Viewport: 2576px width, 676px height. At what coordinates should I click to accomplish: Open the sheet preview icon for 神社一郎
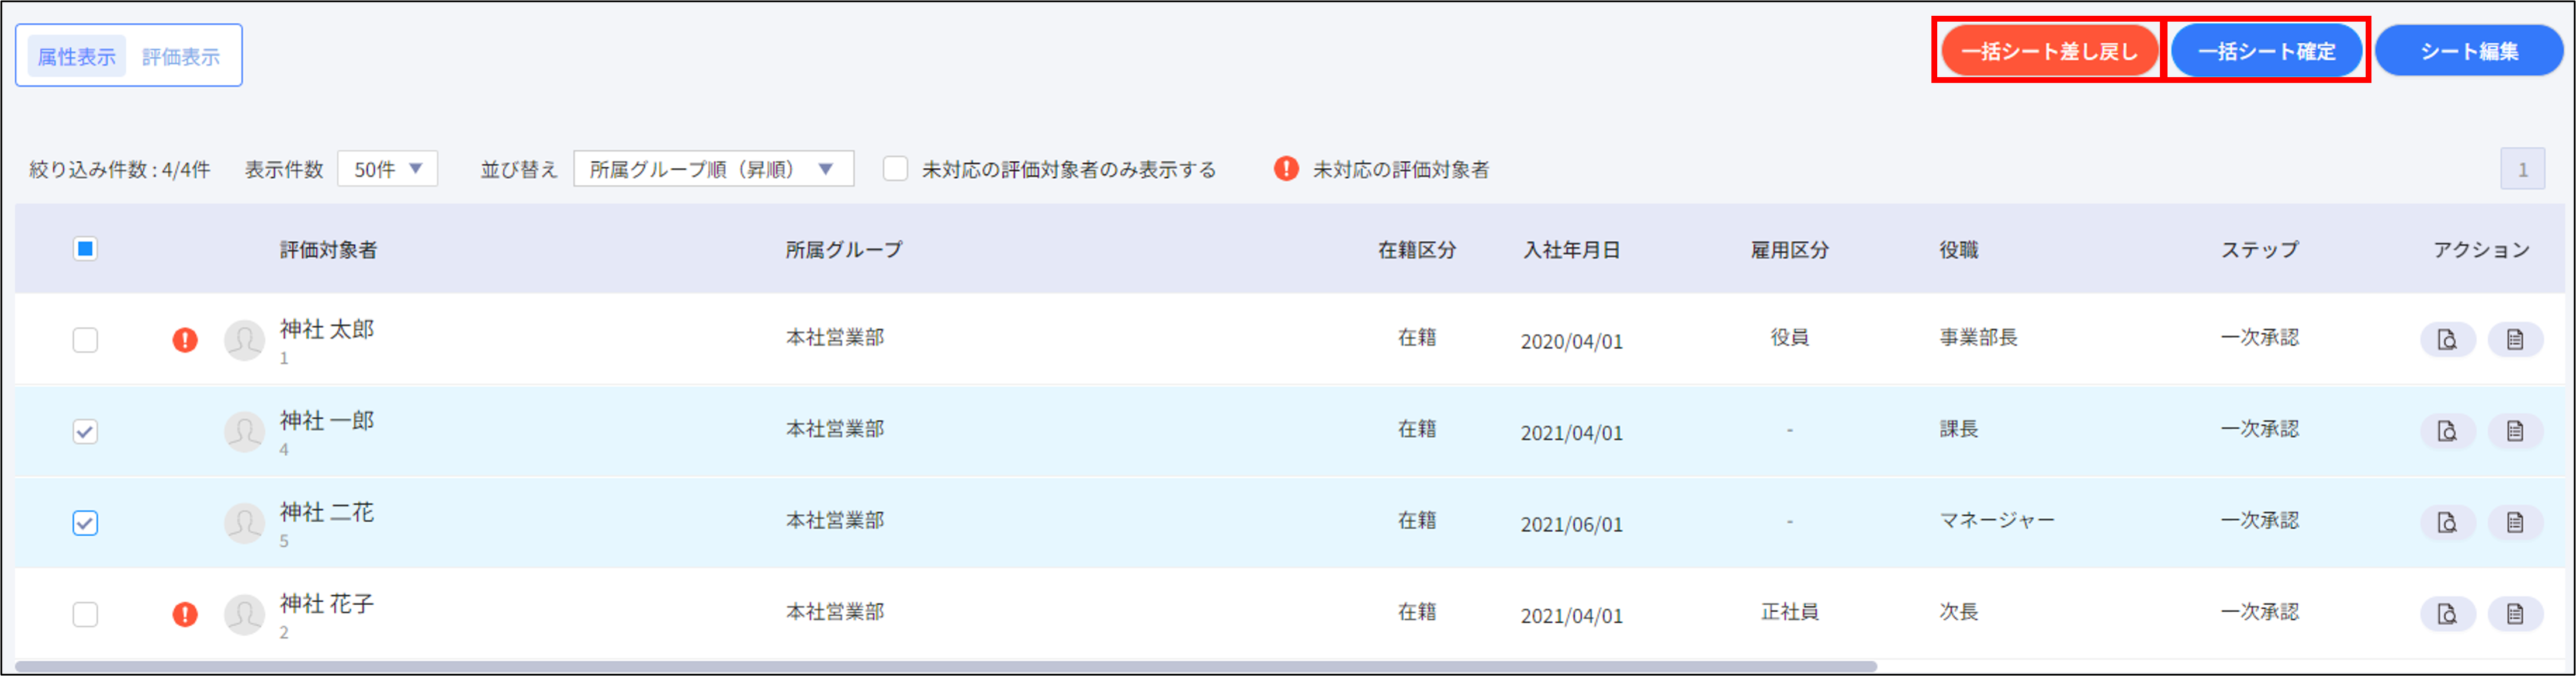click(2447, 430)
